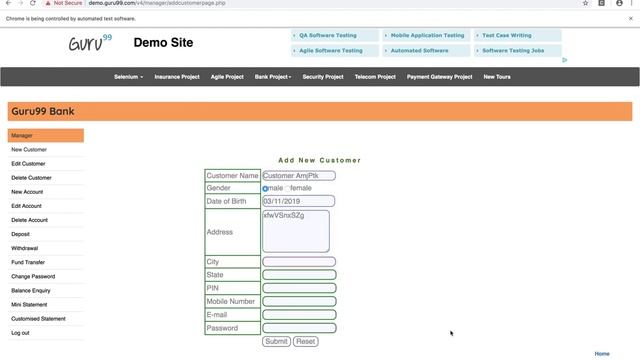Click the Demo Site title text
The width and height of the screenshot is (640, 360).
163,42
